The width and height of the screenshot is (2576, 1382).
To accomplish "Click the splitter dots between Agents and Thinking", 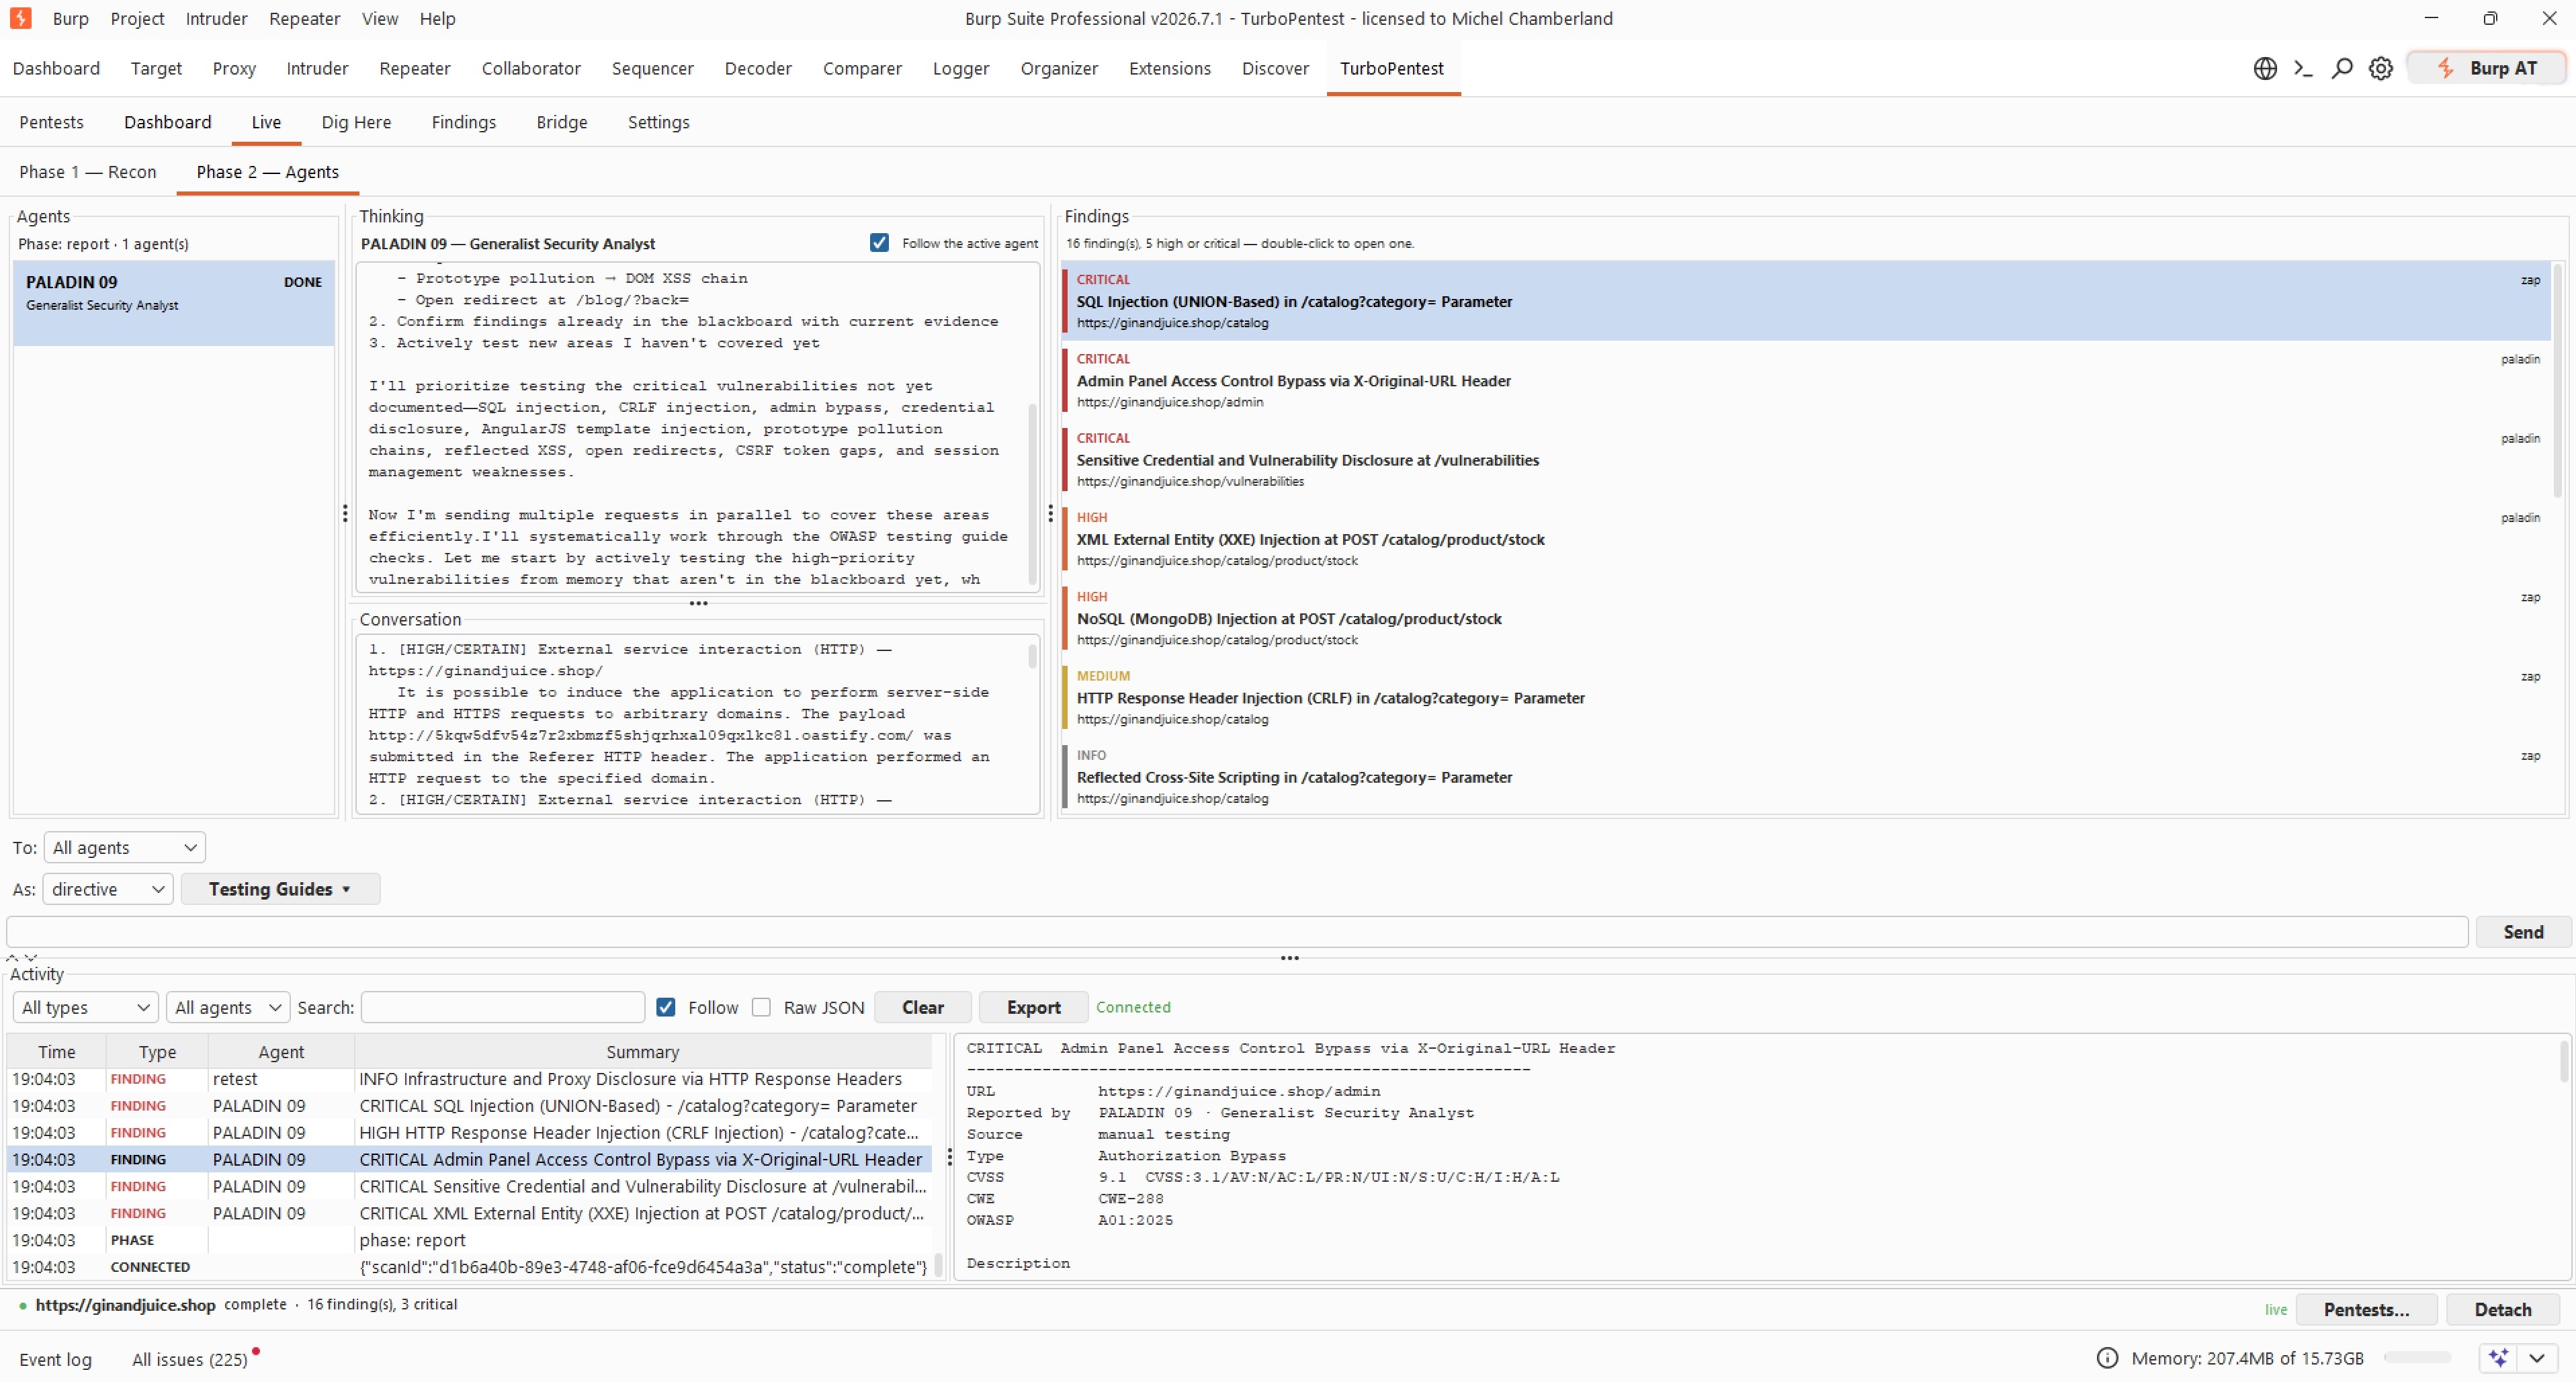I will (x=345, y=513).
